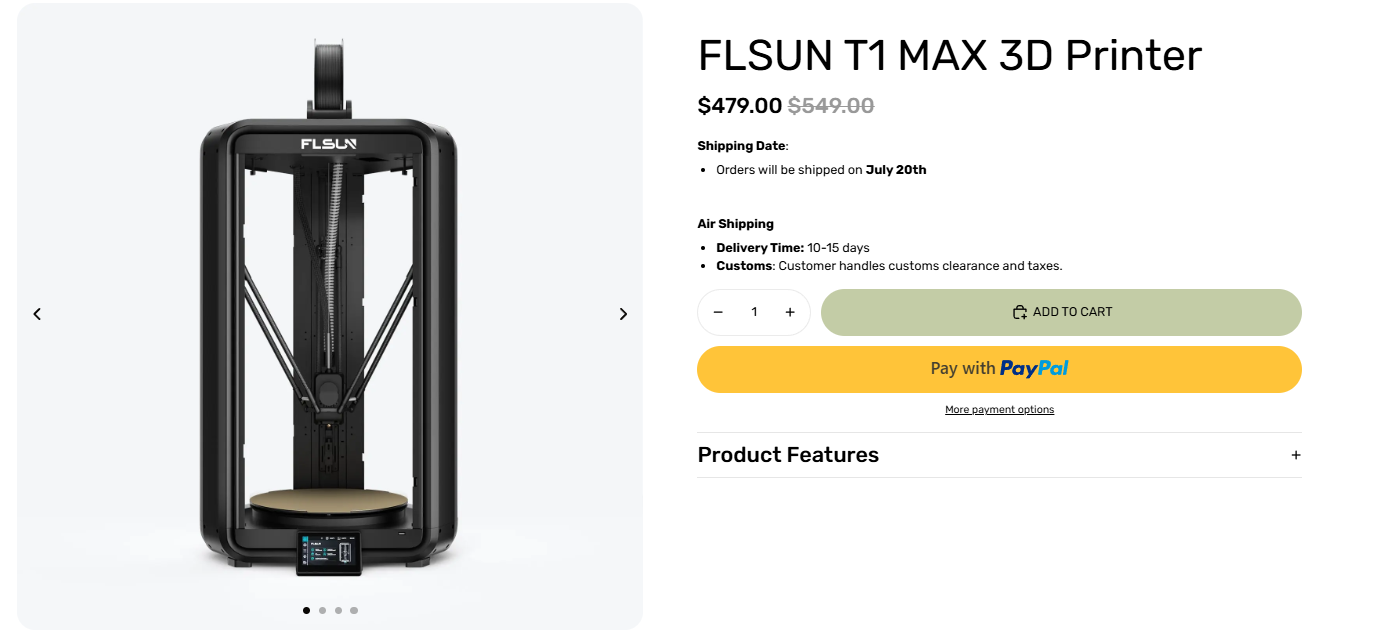Viewport: 1400px width, 642px height.
Task: Click the ADD TO CART label
Action: coord(1072,312)
